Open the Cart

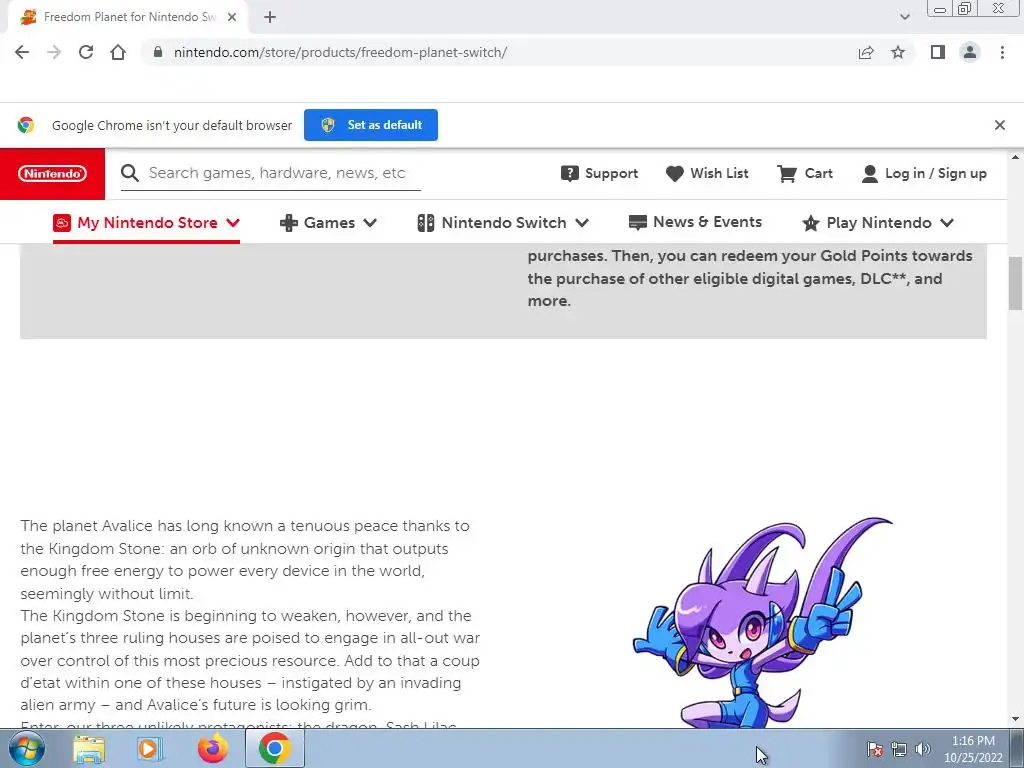coord(805,173)
